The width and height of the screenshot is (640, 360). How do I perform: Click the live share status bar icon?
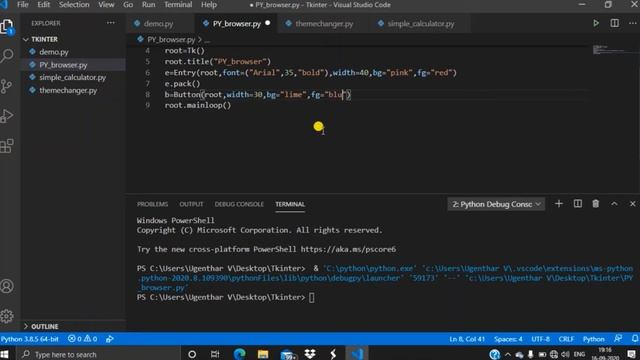point(109,339)
